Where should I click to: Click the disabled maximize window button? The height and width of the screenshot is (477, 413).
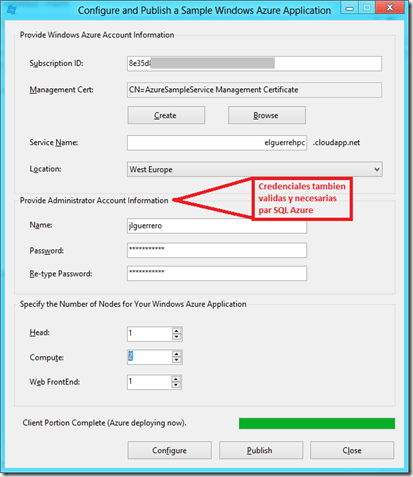pos(367,8)
